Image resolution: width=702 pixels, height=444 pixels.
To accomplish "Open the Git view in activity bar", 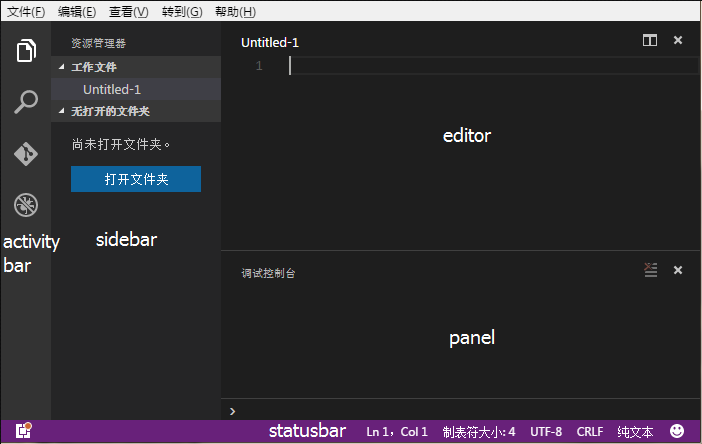I will [x=26, y=154].
